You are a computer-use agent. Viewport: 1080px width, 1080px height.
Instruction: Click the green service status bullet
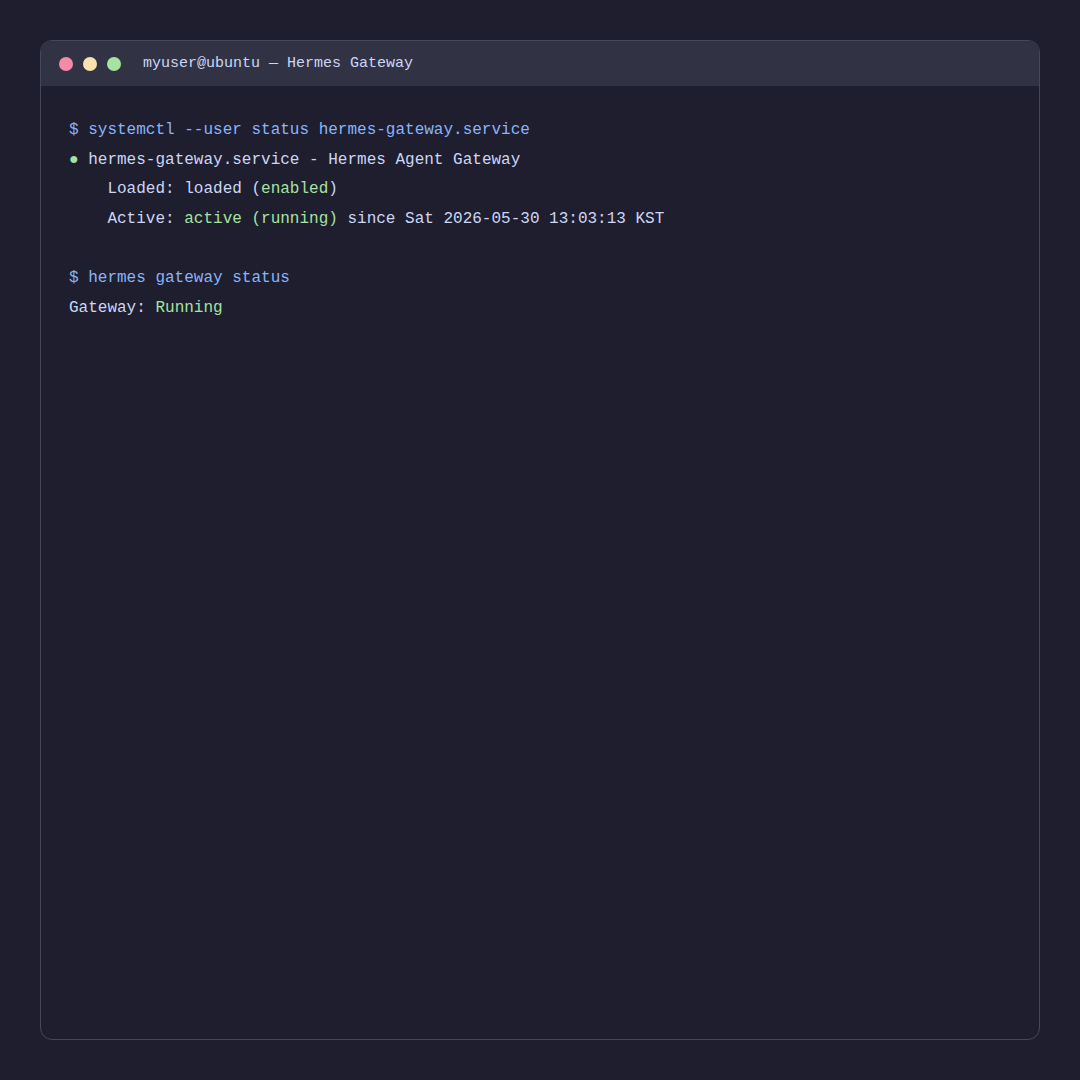[x=74, y=160]
